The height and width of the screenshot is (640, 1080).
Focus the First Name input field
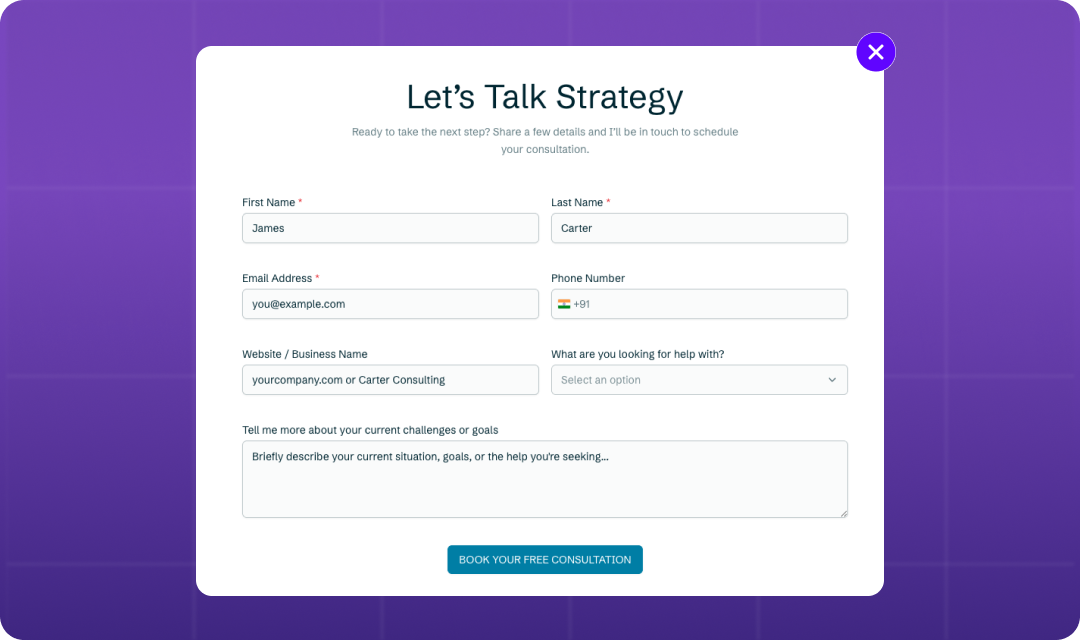[390, 228]
